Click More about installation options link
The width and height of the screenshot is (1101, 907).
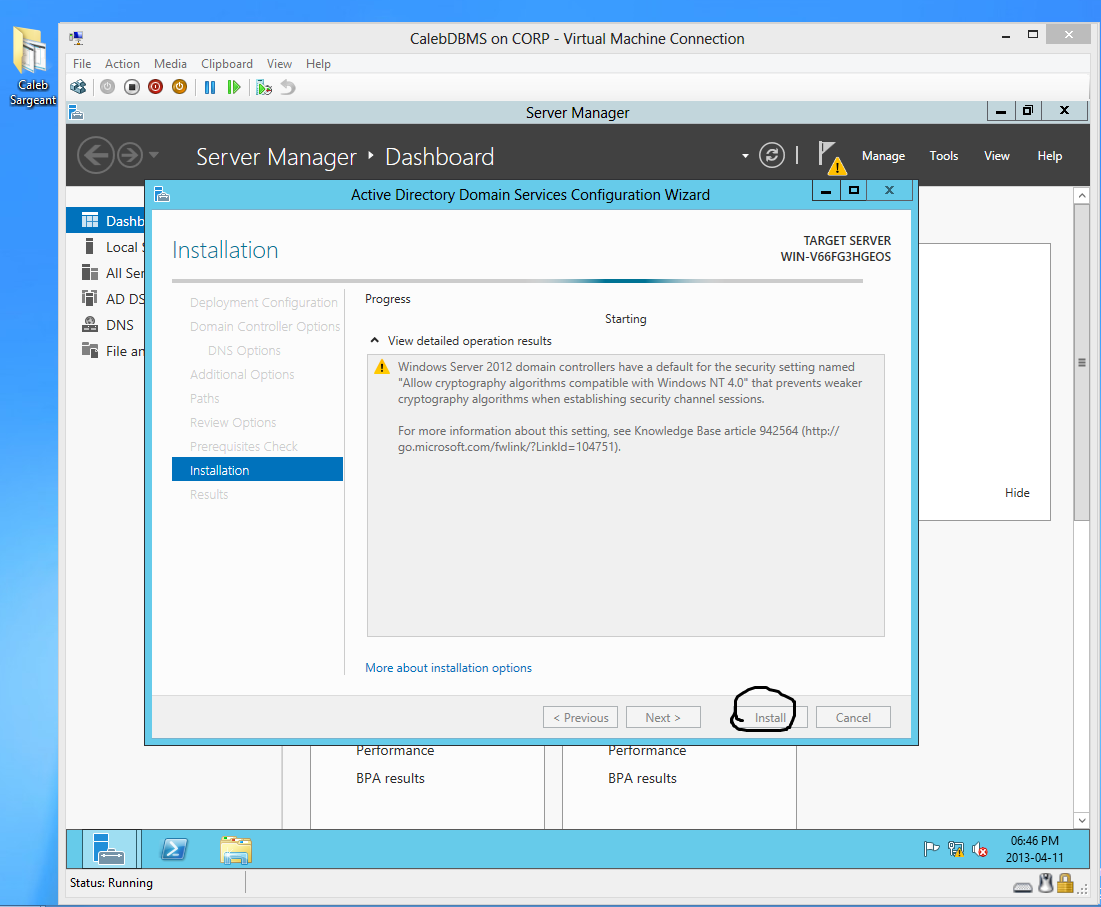(448, 668)
